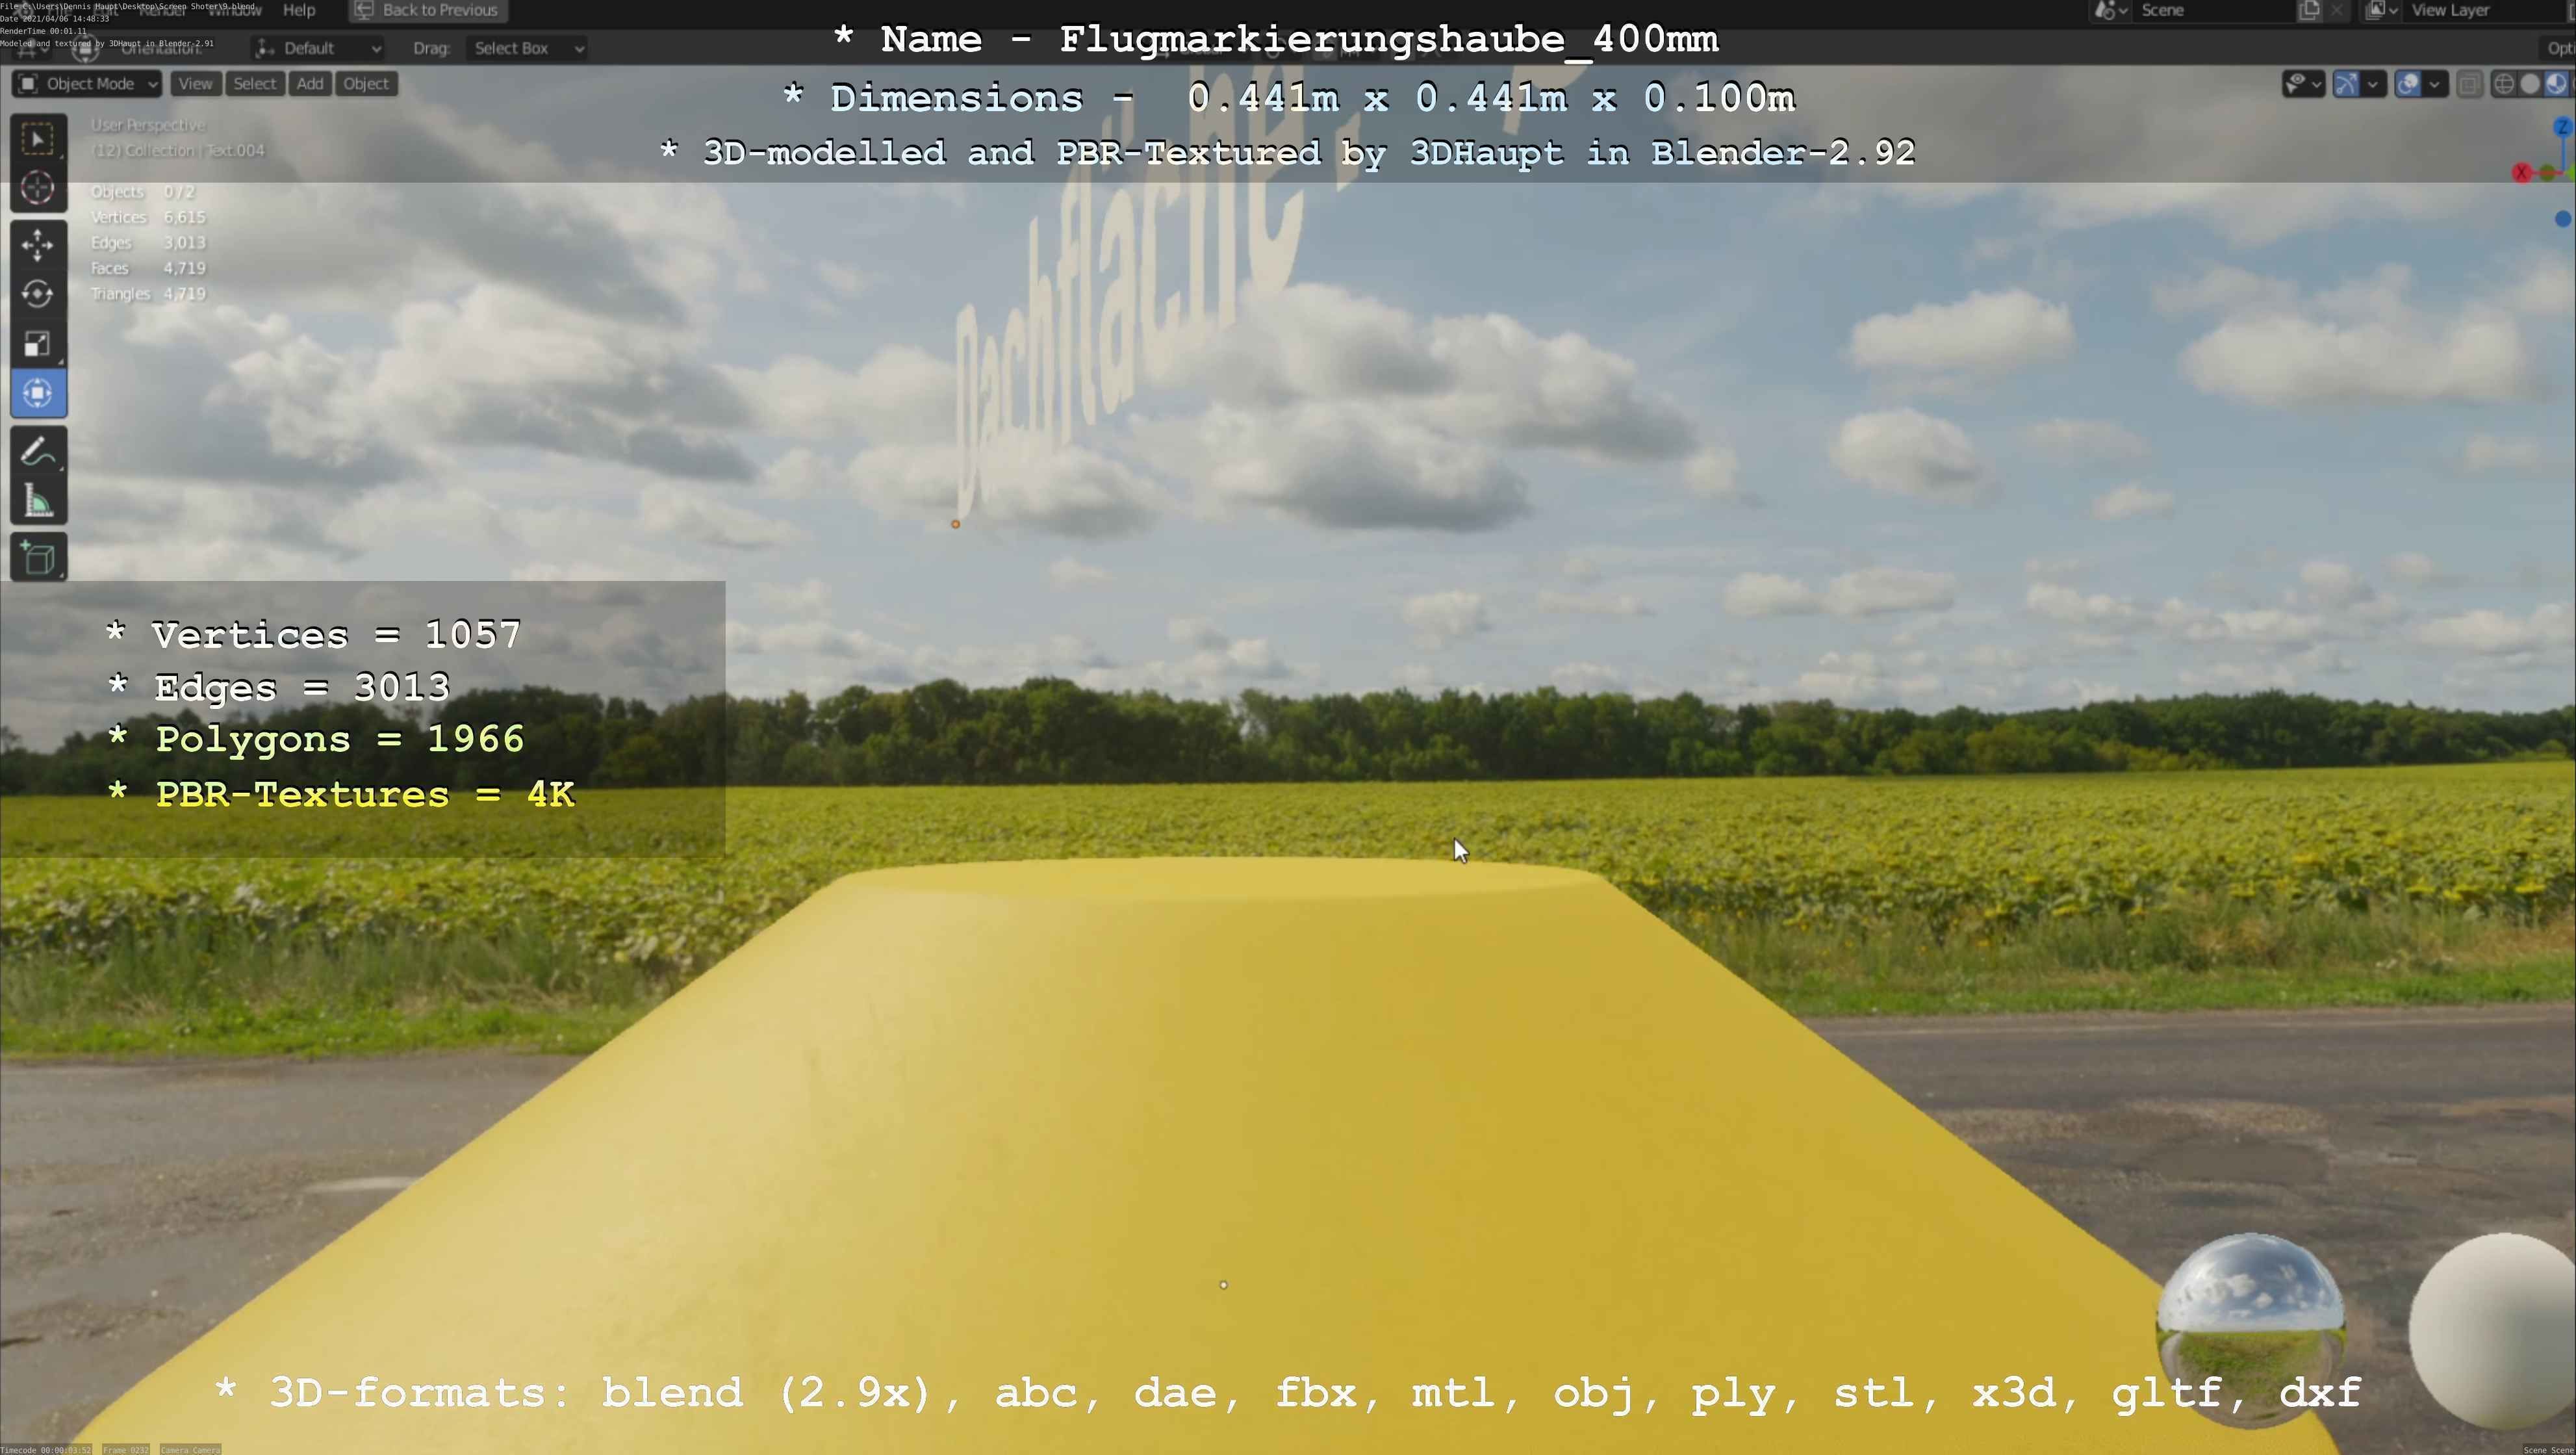
Task: Select the Measure ruler tool
Action: (x=38, y=502)
